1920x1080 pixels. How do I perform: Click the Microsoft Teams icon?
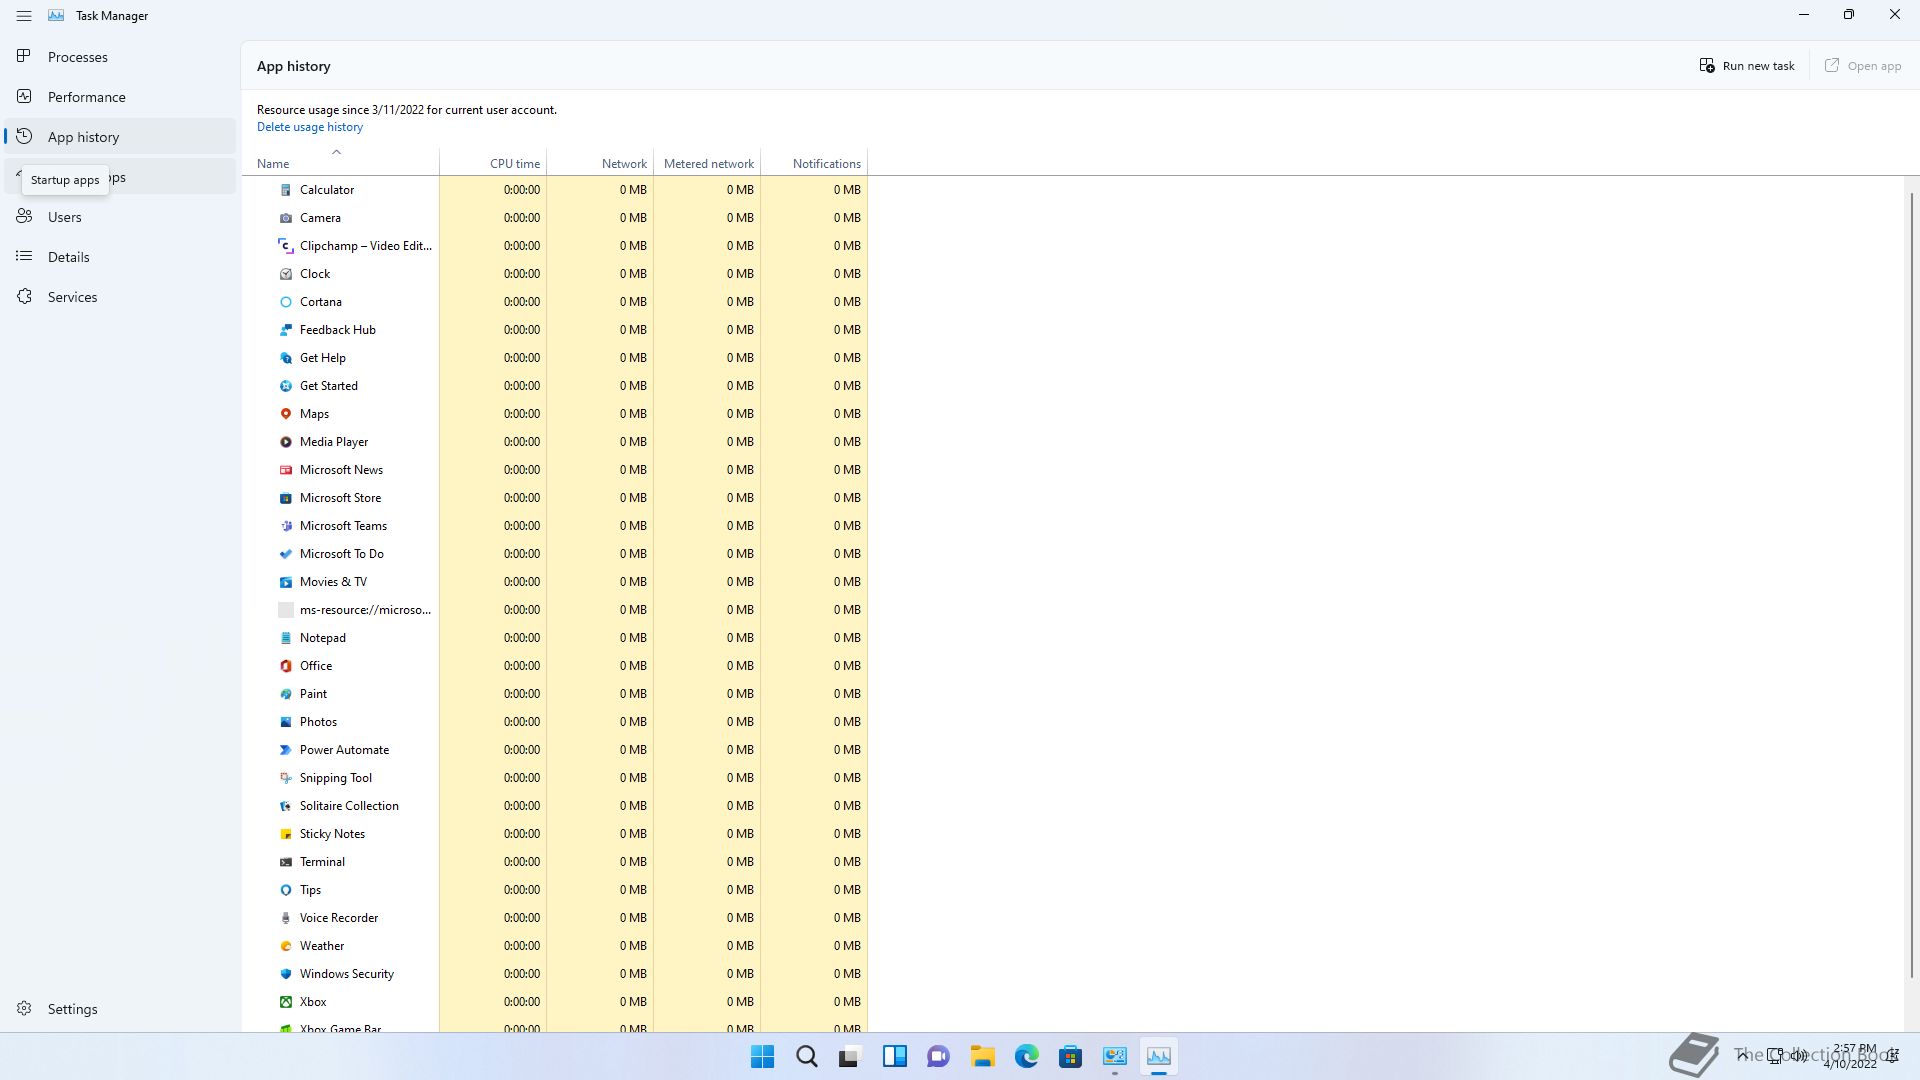point(286,526)
